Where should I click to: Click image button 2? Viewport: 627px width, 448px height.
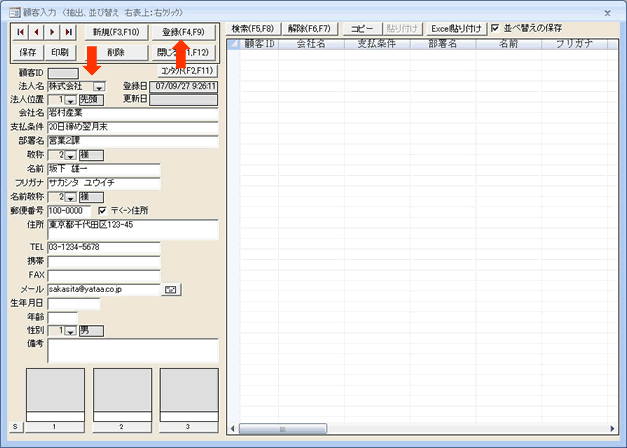(122, 427)
